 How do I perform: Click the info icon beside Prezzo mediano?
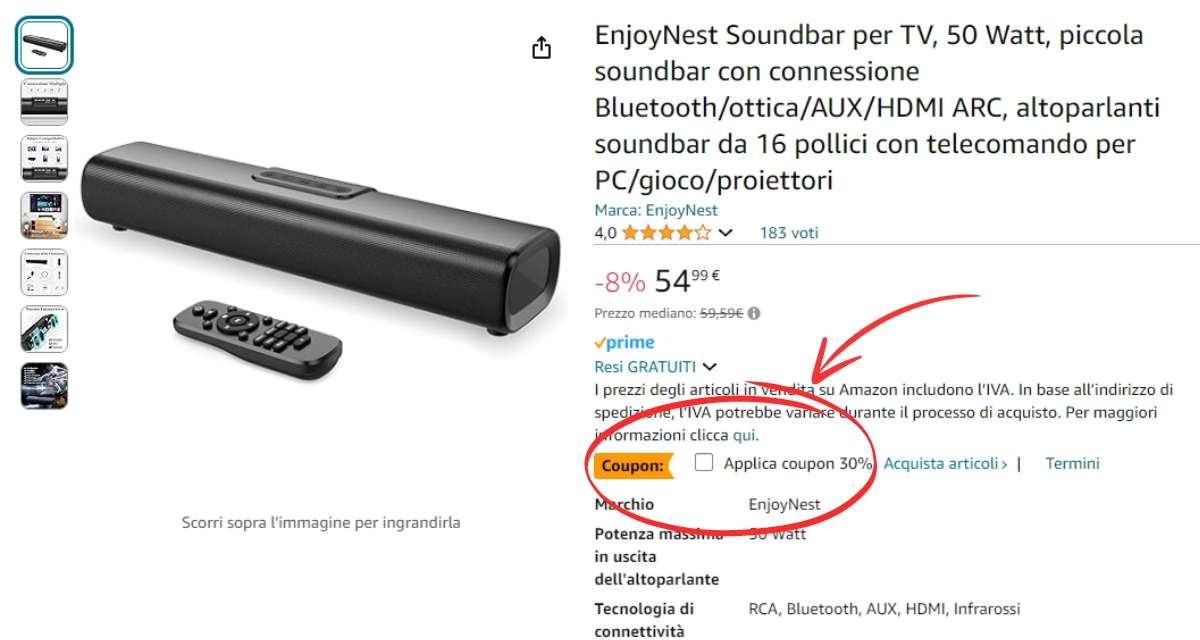(754, 313)
